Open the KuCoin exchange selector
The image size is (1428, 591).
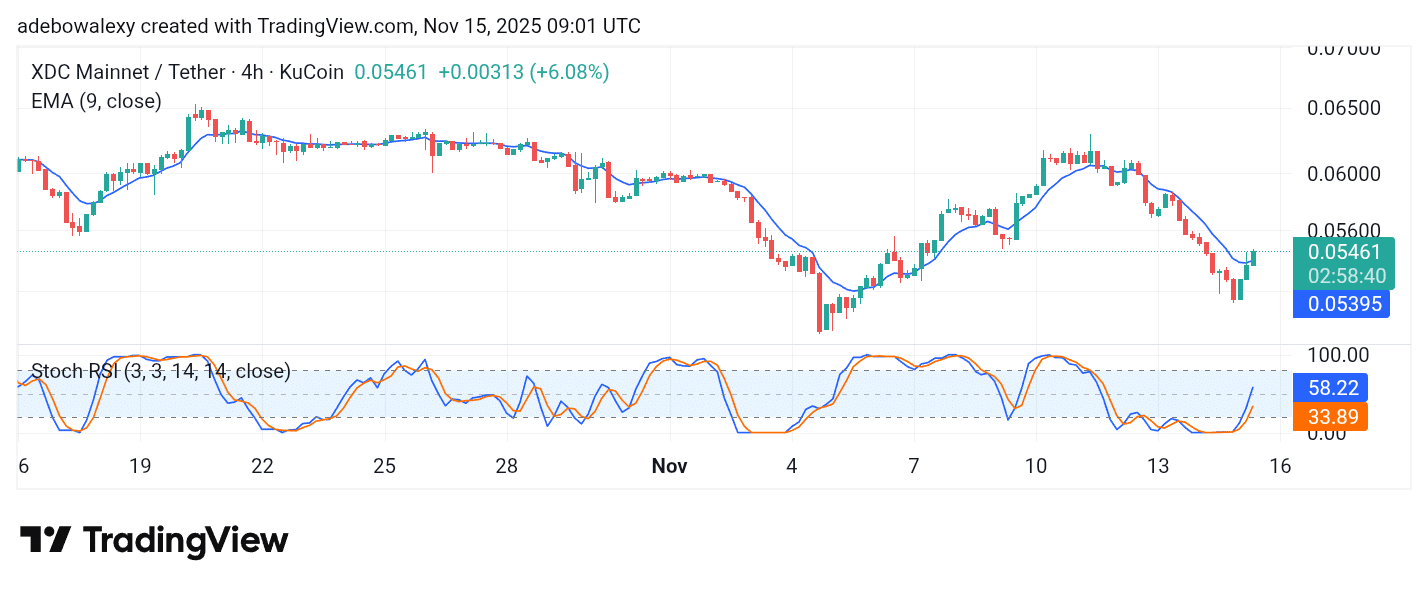[310, 72]
